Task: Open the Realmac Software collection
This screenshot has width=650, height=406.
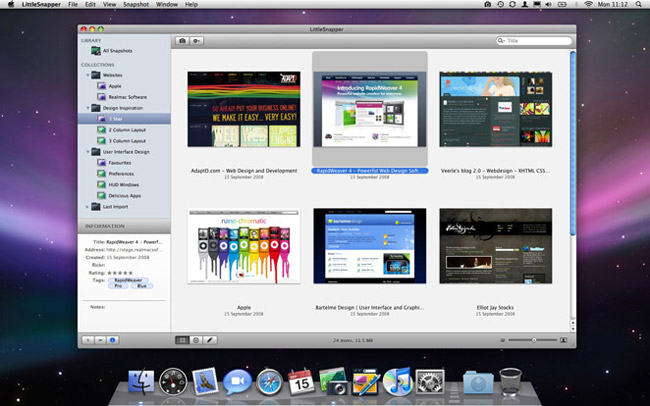Action: [127, 97]
